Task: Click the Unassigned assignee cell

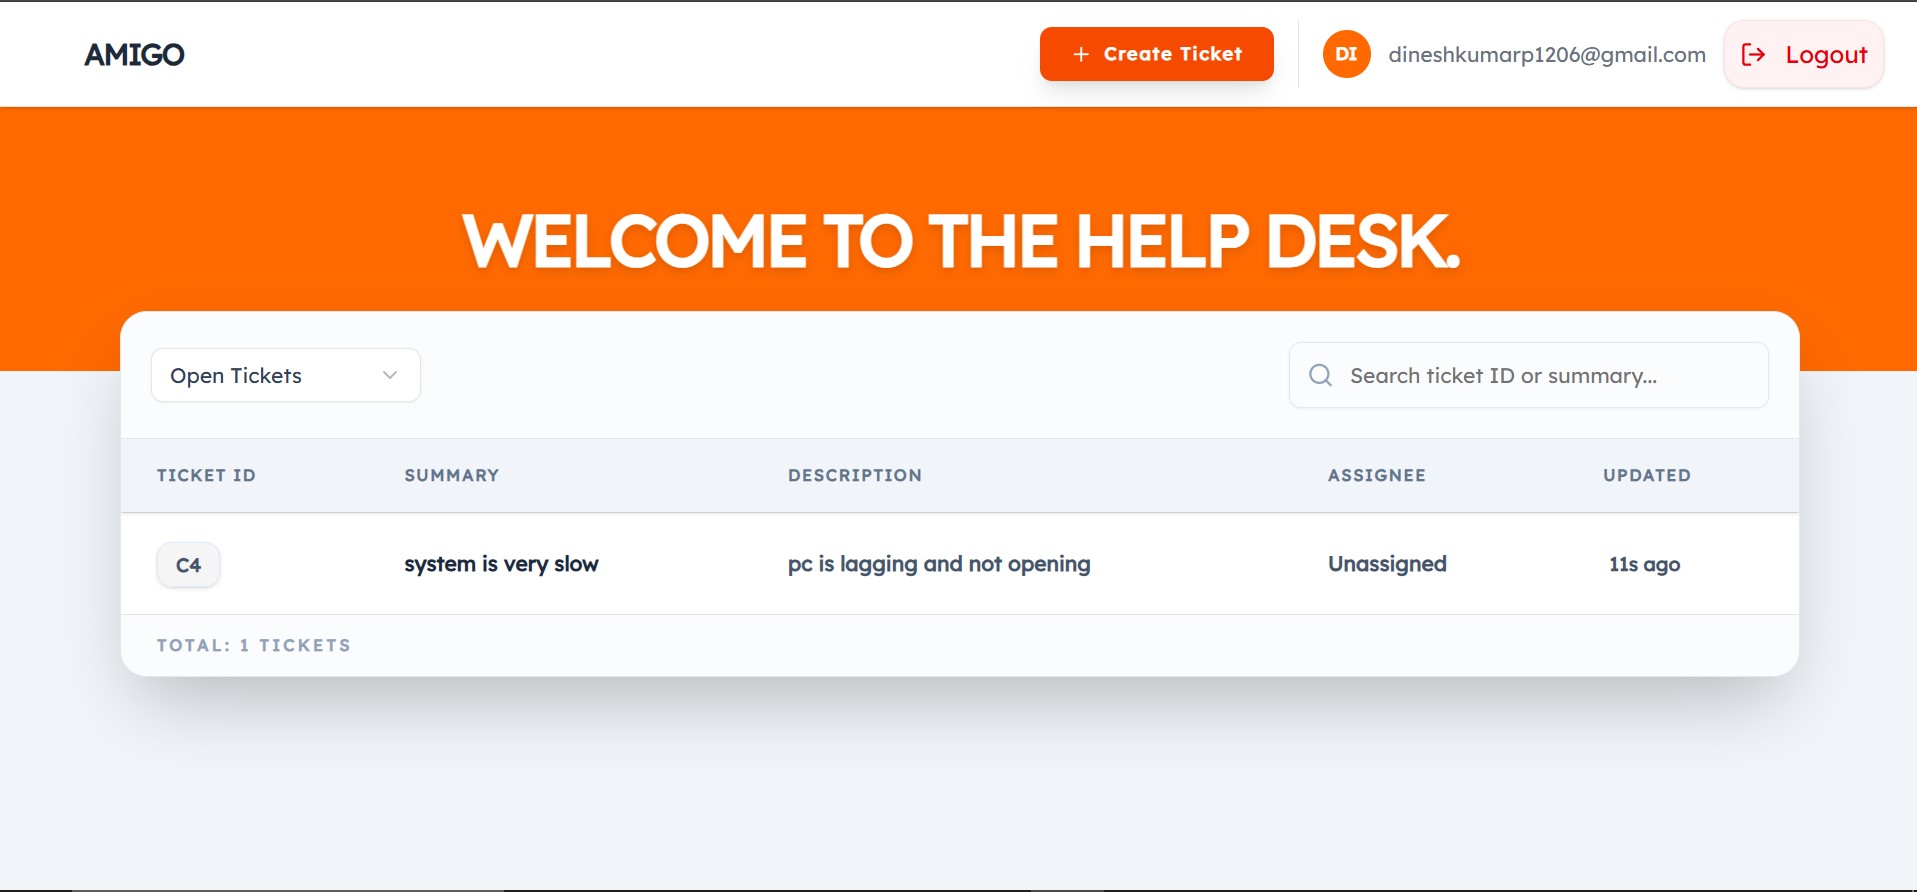Action: 1387,564
